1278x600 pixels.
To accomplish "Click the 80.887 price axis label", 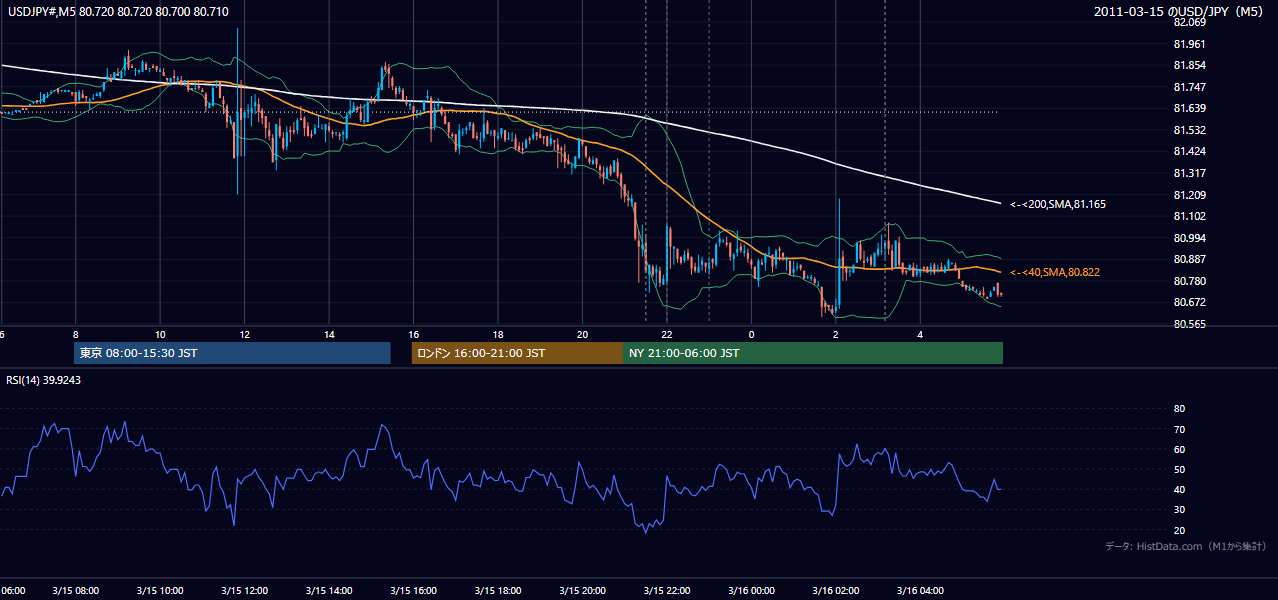I will click(1190, 259).
